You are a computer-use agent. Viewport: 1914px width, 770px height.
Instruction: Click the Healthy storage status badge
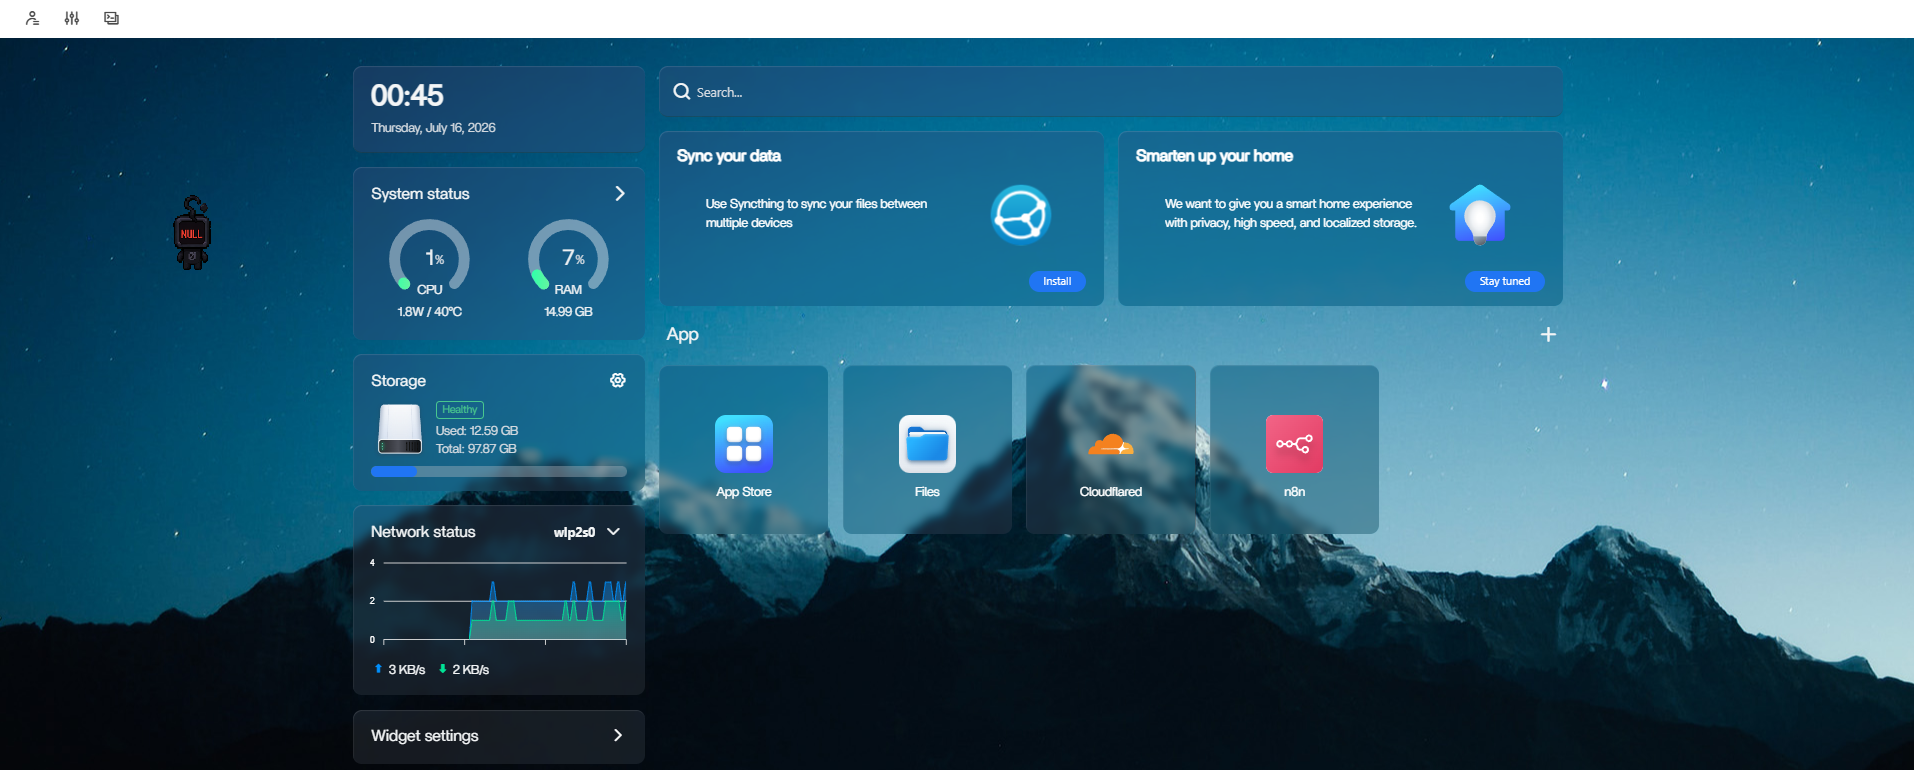(x=460, y=410)
